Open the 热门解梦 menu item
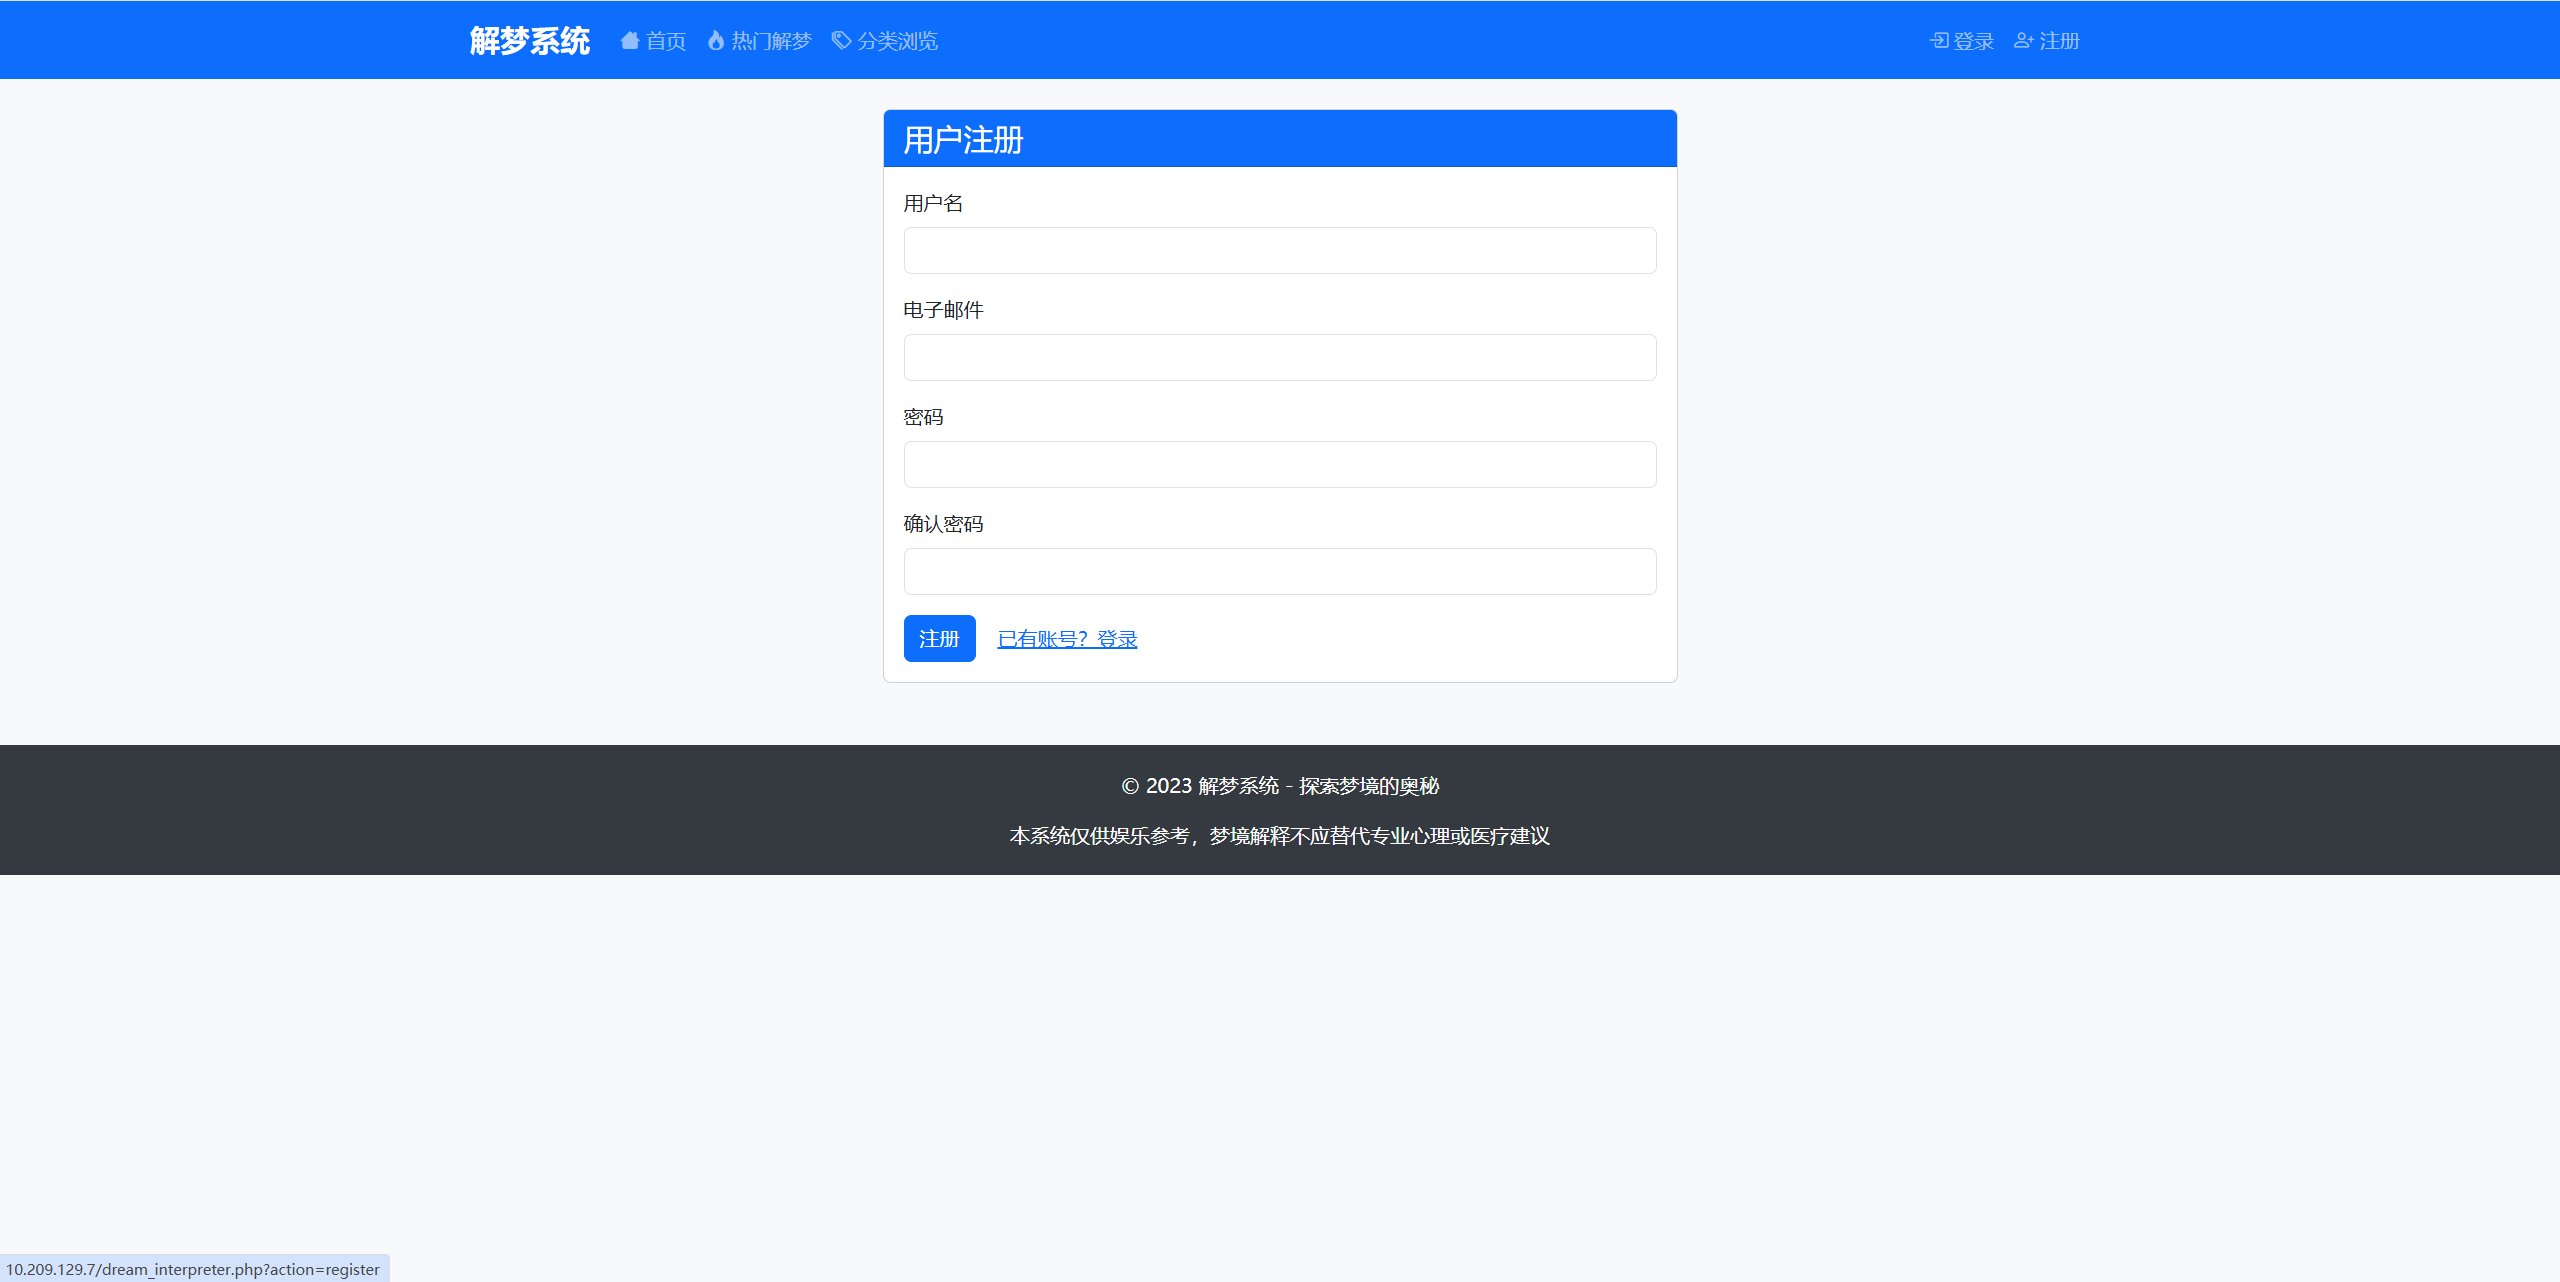The image size is (2560, 1282). click(771, 41)
